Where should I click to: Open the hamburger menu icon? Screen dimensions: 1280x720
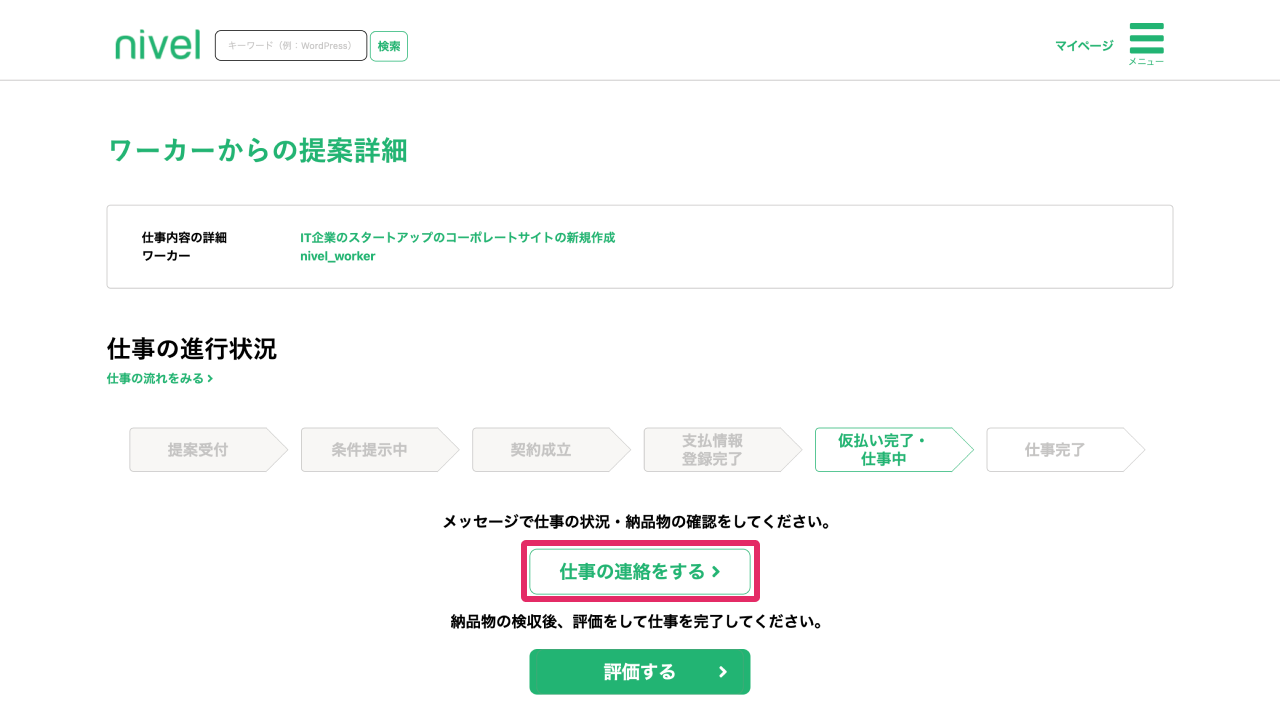tap(1146, 38)
